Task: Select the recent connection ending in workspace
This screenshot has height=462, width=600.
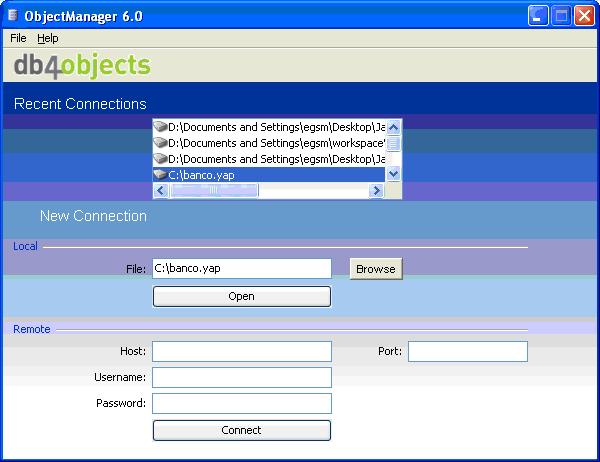Action: pos(269,143)
